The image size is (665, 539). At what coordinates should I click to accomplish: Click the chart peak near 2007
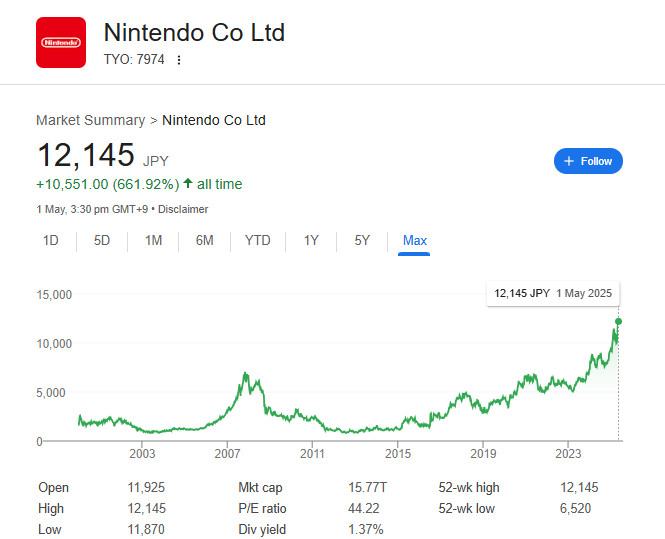(246, 373)
